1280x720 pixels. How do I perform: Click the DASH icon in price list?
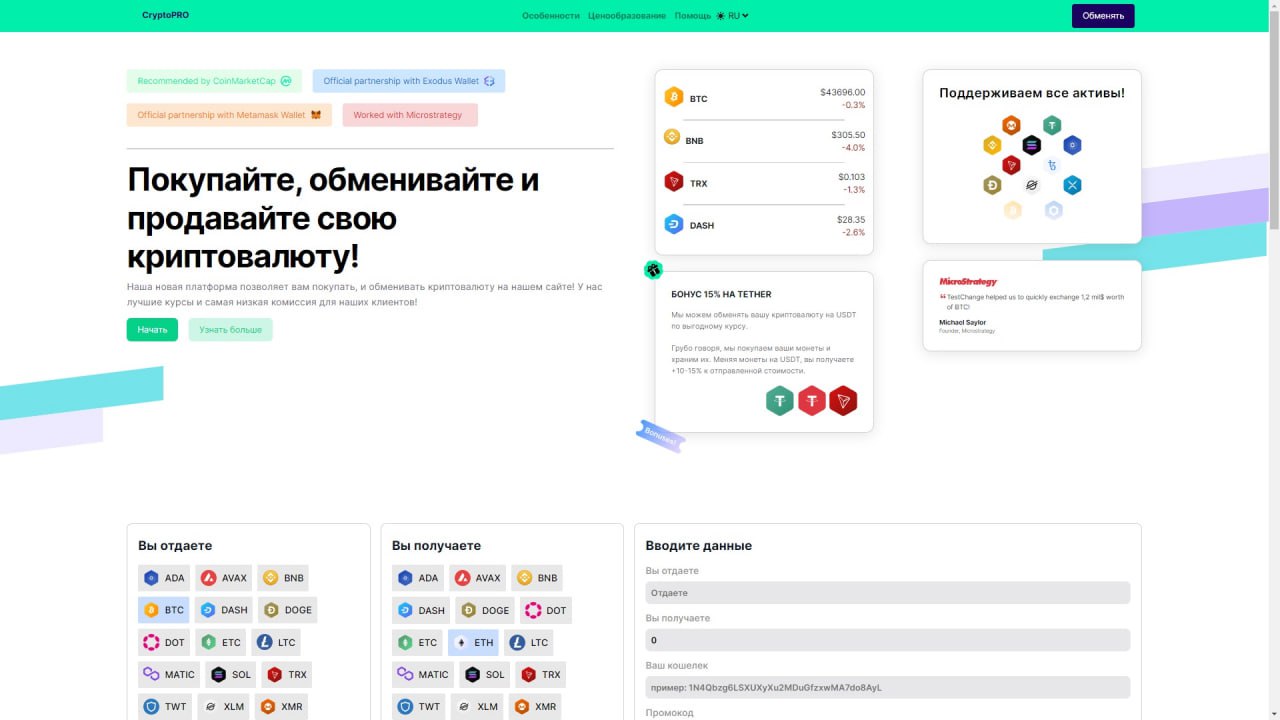tap(673, 225)
